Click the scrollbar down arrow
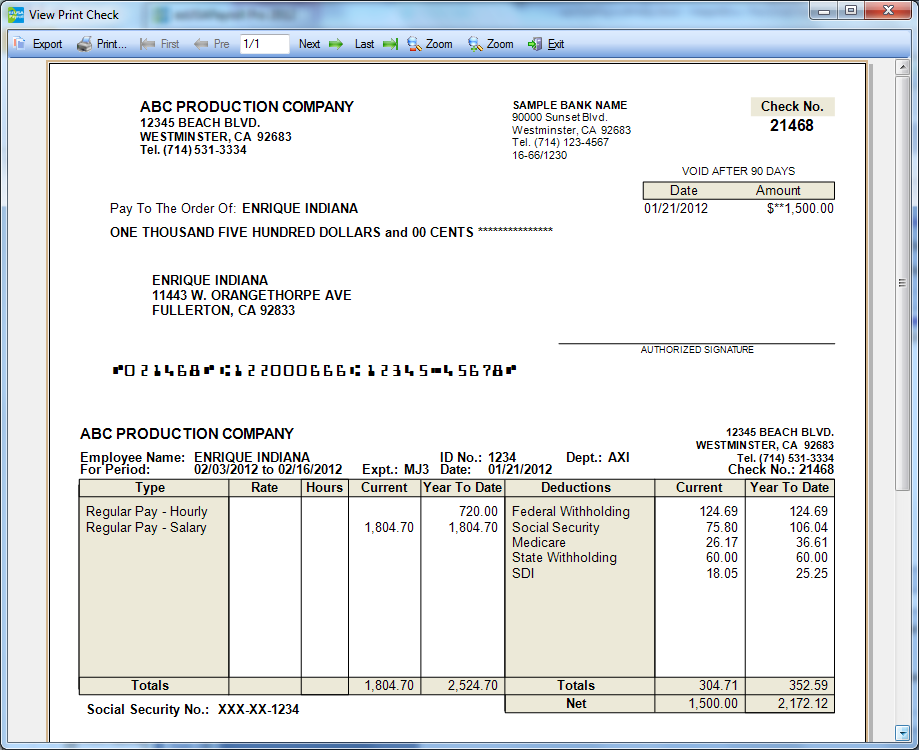The width and height of the screenshot is (919, 750). pyautogui.click(x=902, y=731)
